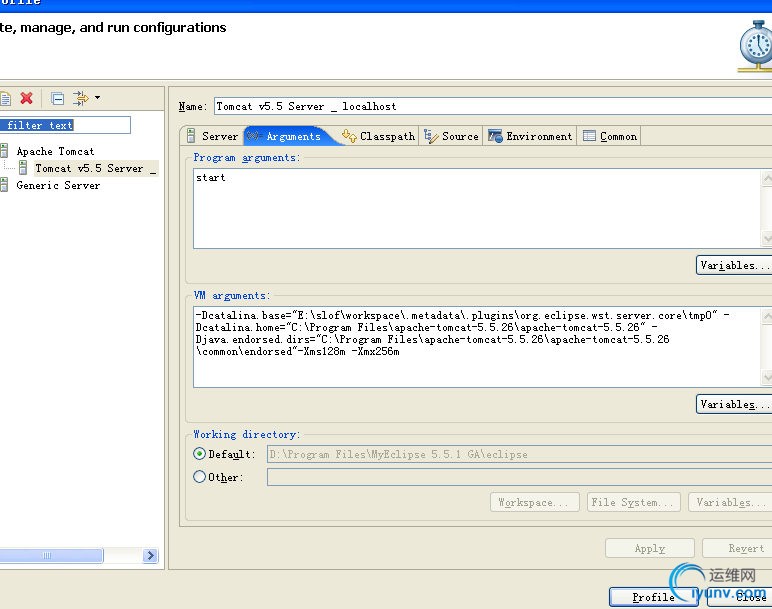This screenshot has height=609, width=772.
Task: Click the red X delete configuration icon
Action: click(27, 98)
